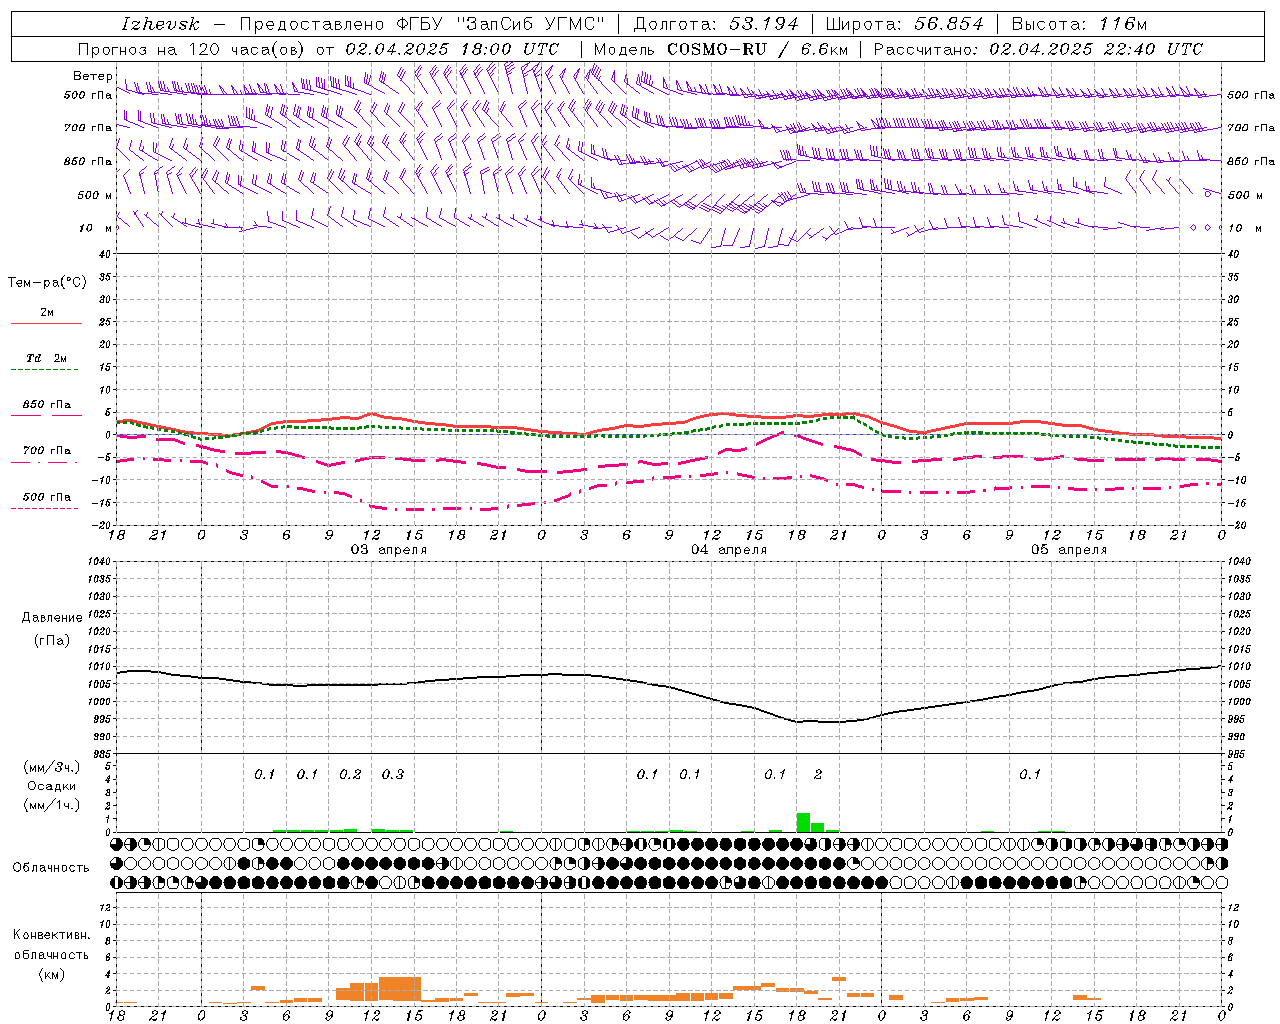Click the Модель COSMO-RU / 6.6км label
This screenshot has width=1280, height=1024.
click(723, 49)
